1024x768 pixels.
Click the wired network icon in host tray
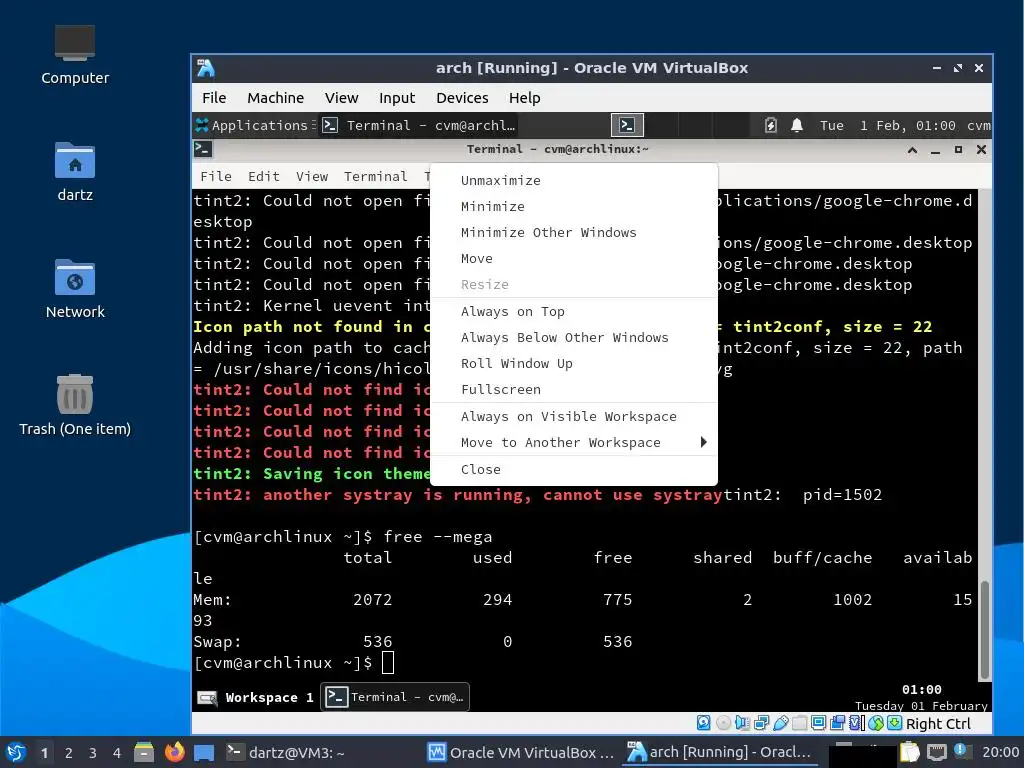click(x=936, y=752)
